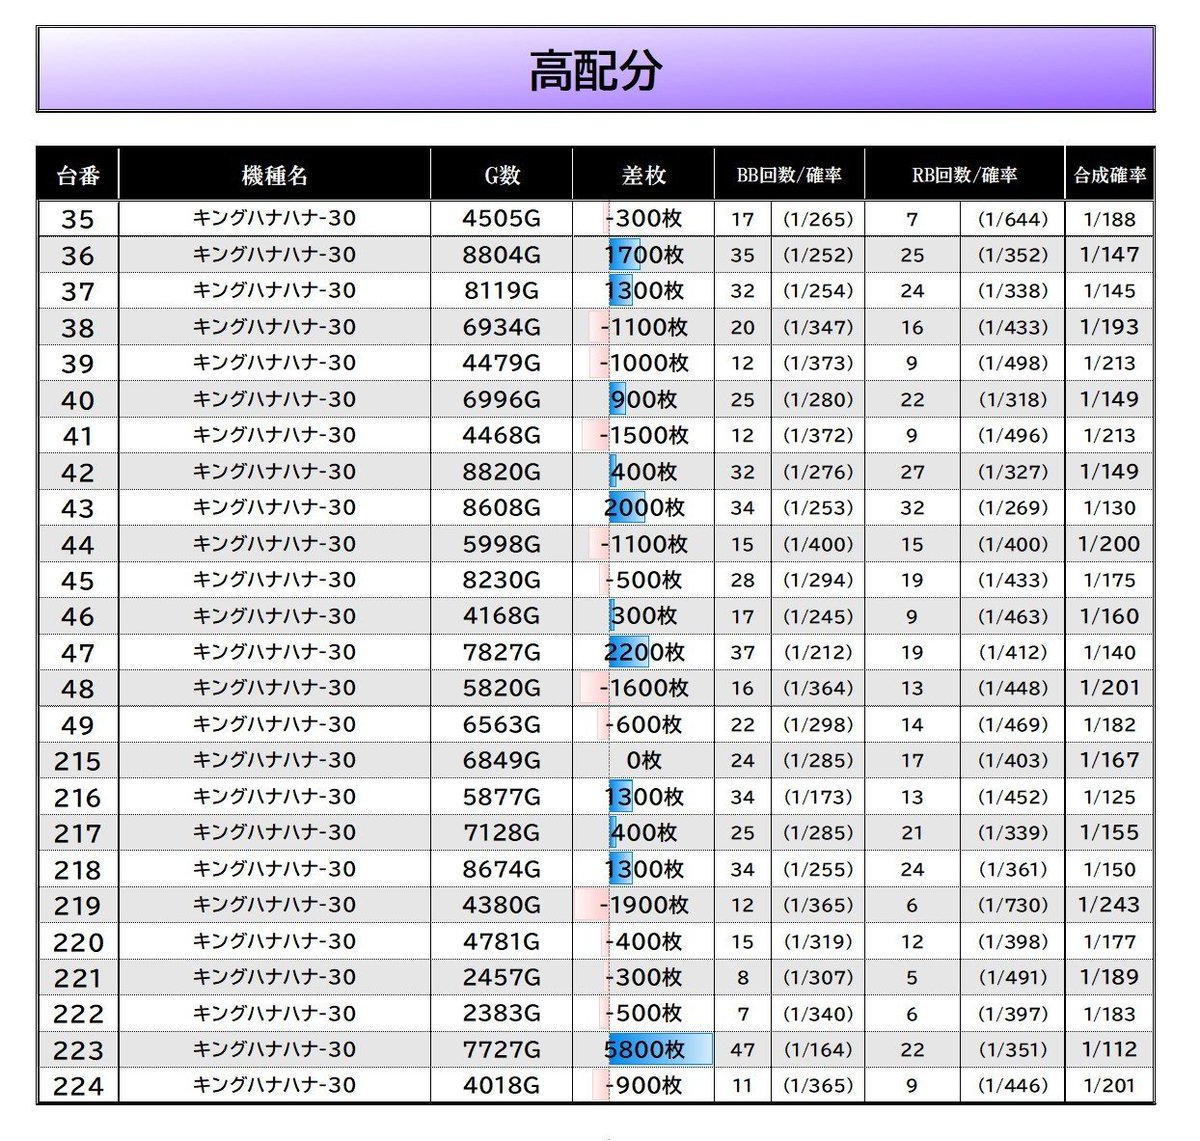Click キングハナハナ-30 in row 223
1200x1141 pixels.
(x=275, y=1049)
